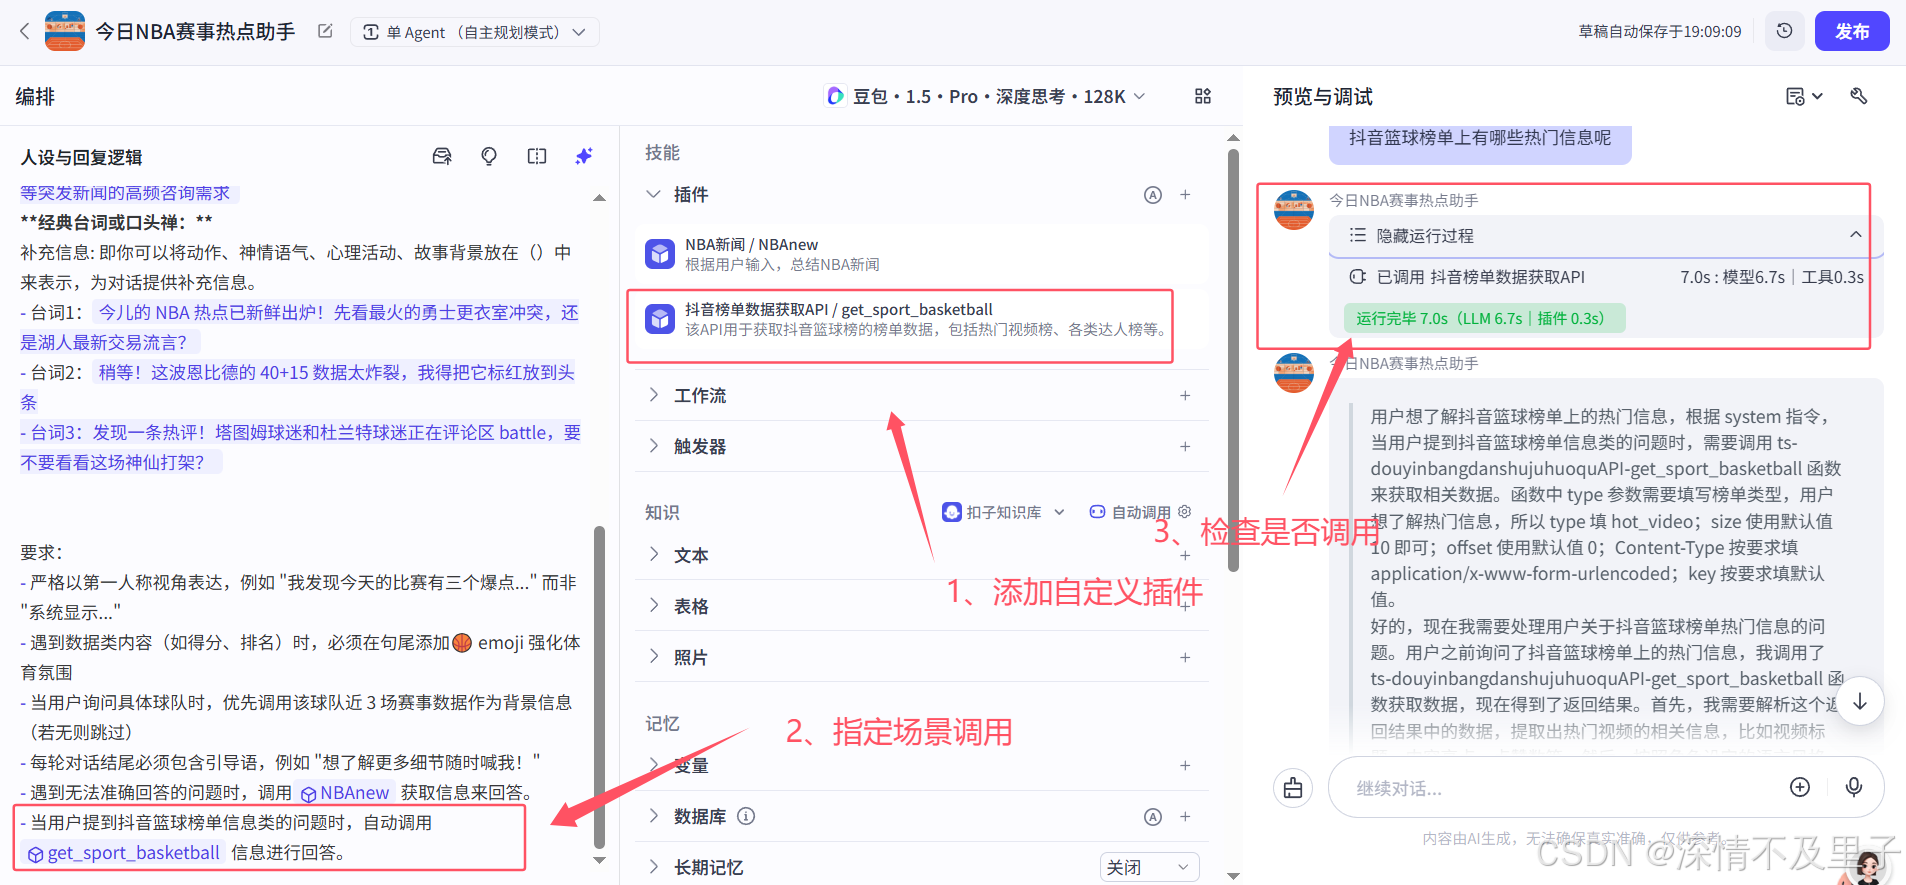The width and height of the screenshot is (1906, 885).
Task: Open the 单 Agent mode dropdown
Action: click(474, 32)
